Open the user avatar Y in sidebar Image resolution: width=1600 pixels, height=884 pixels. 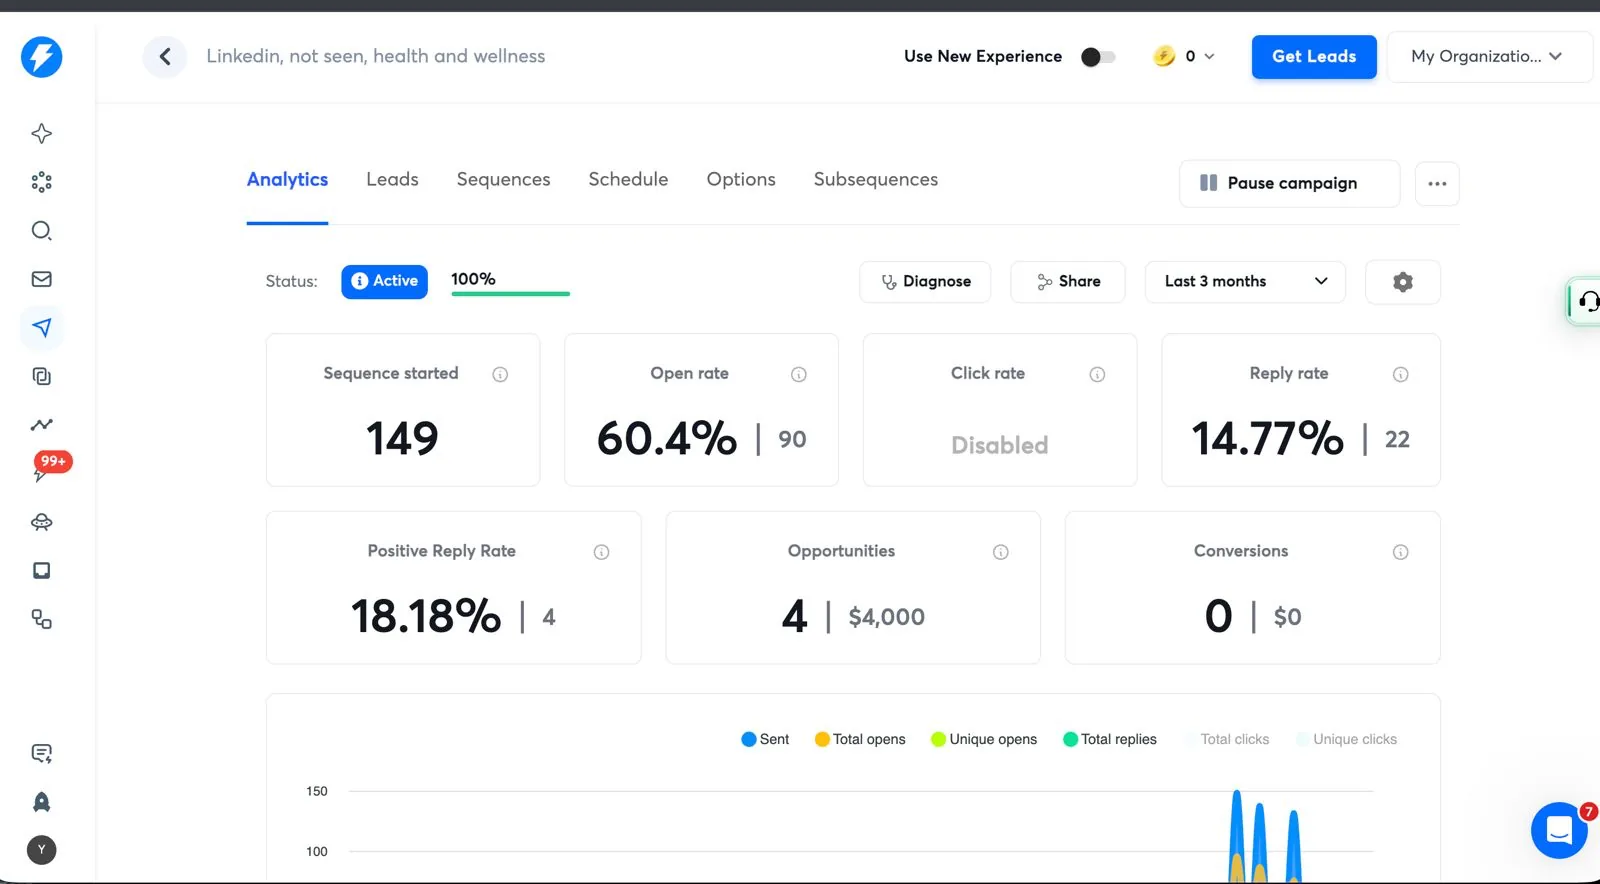point(41,850)
